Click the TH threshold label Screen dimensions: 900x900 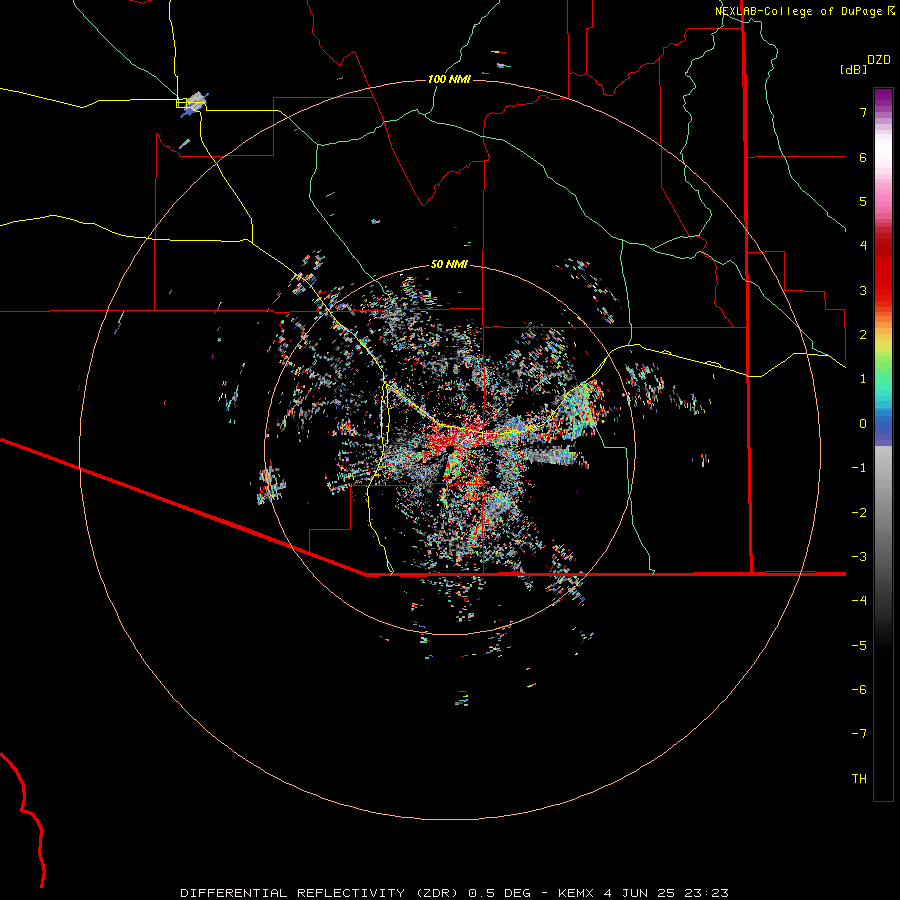pos(859,779)
